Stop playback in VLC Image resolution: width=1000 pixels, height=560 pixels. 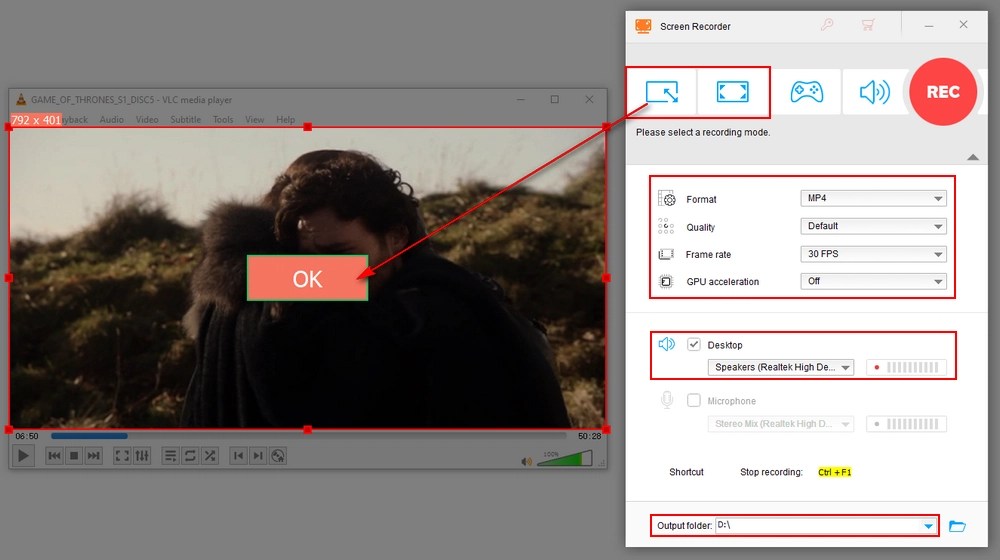coord(74,456)
